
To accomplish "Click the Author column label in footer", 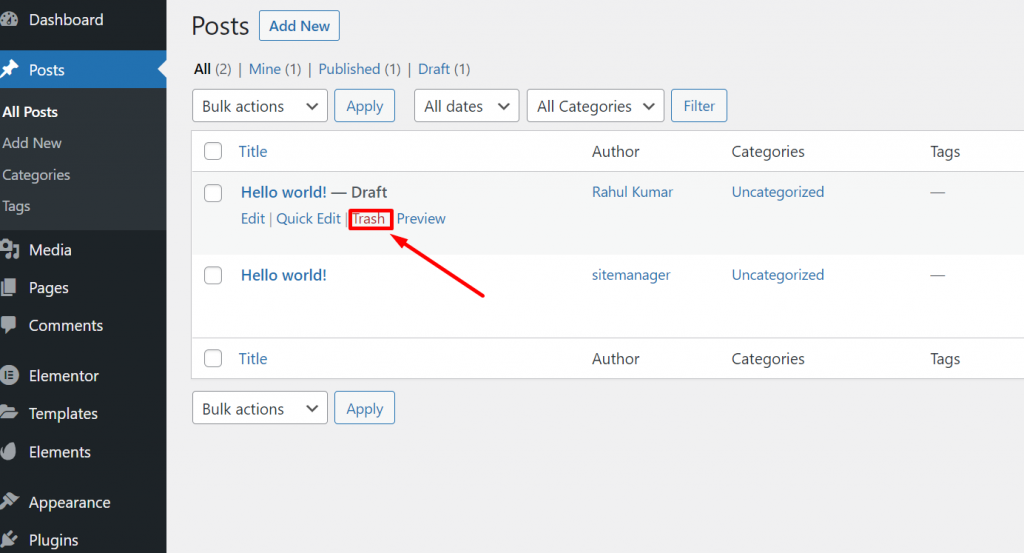I will [615, 358].
